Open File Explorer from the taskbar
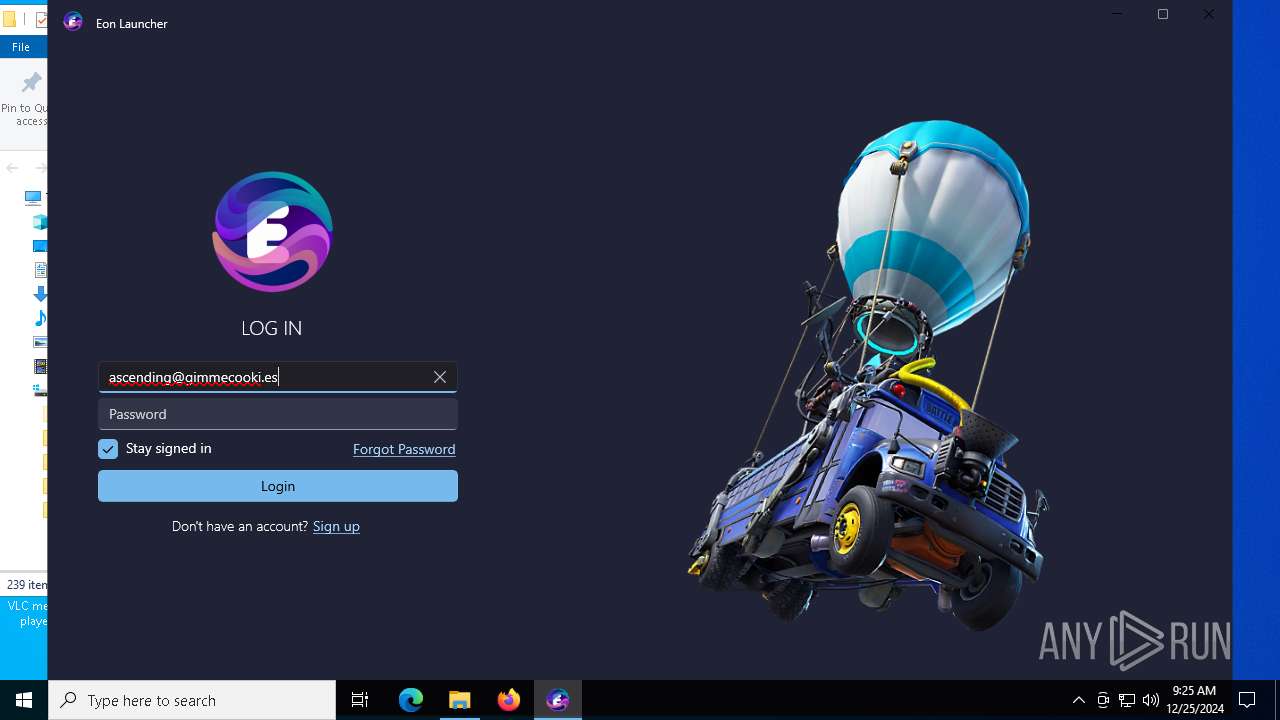Image resolution: width=1280 pixels, height=720 pixels. [460, 700]
